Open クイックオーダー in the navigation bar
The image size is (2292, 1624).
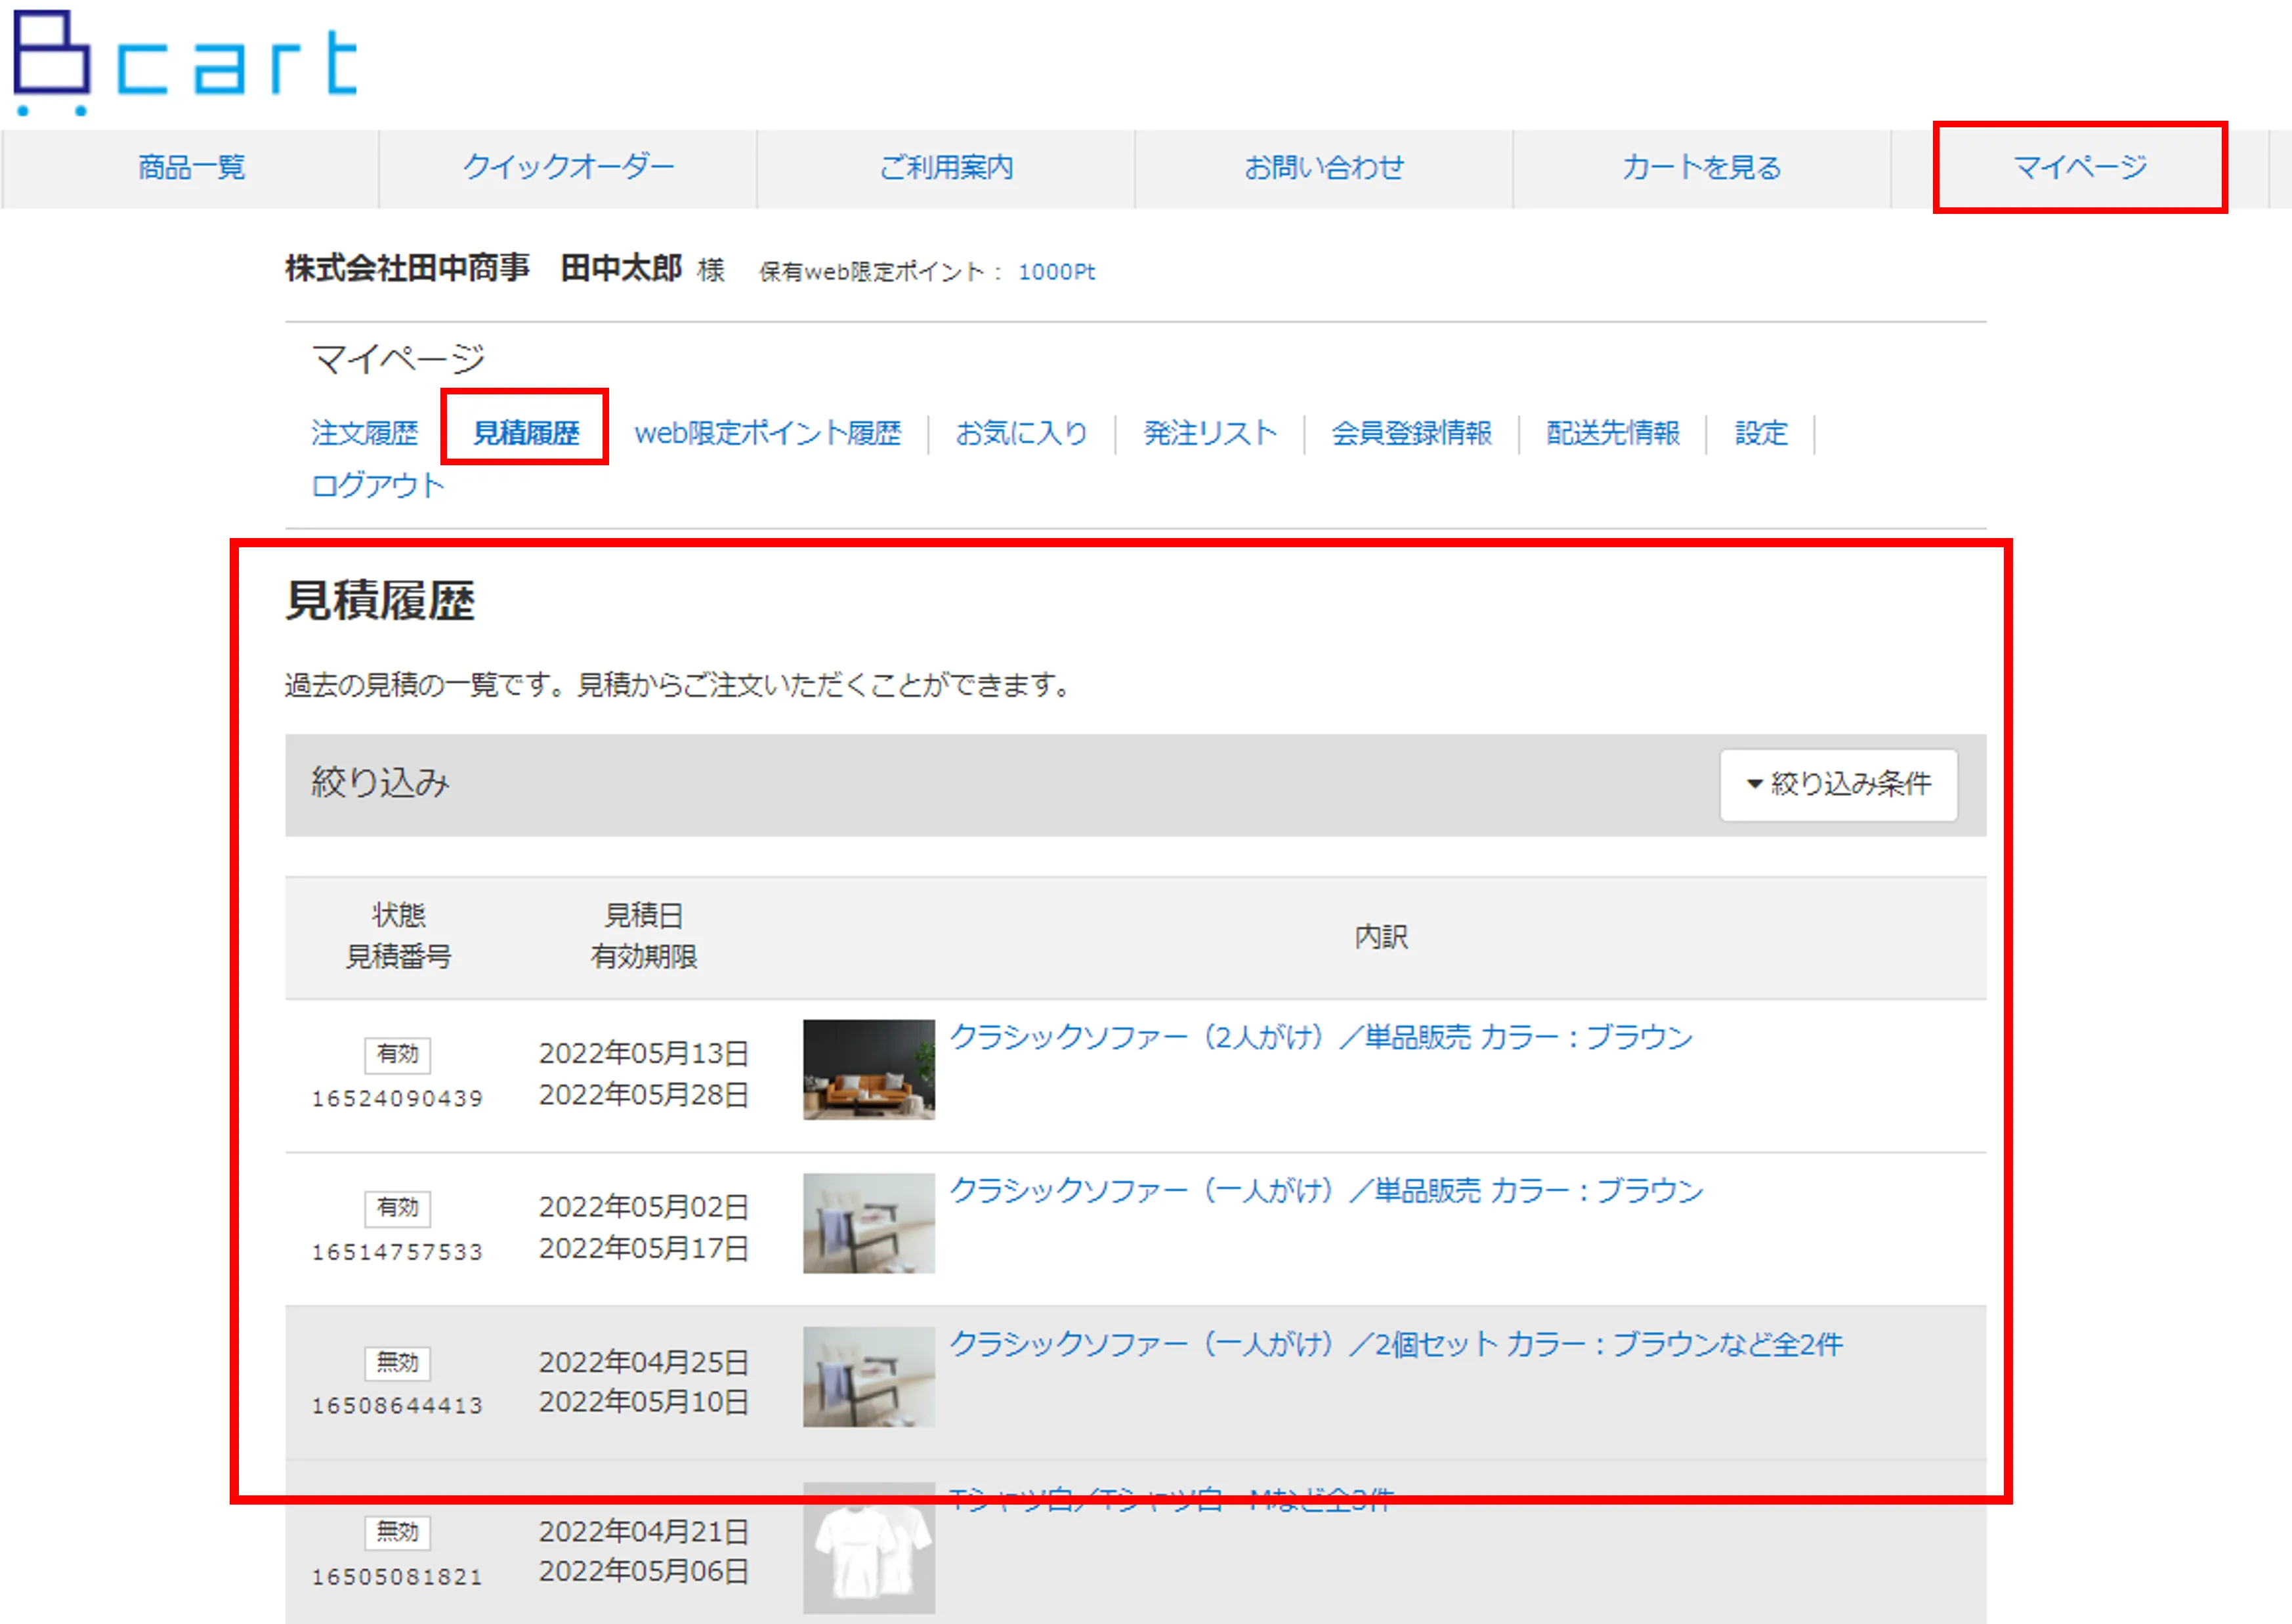click(x=568, y=167)
